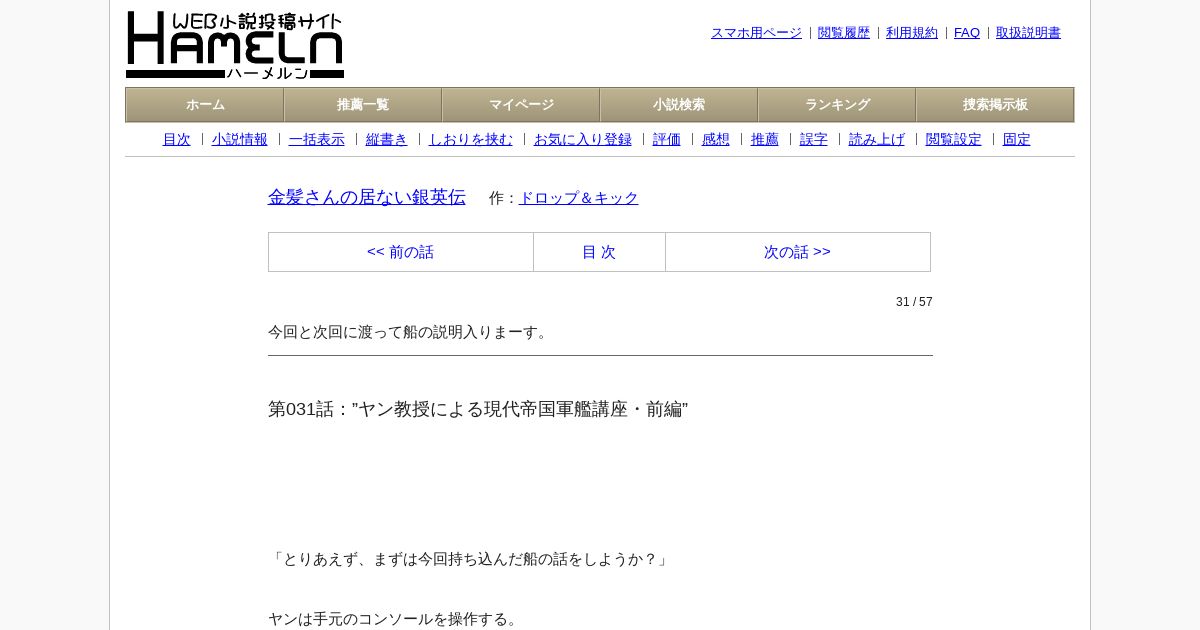Click the line ヤンは手元のコンソールを操作する。
This screenshot has height=630, width=1200.
point(395,619)
